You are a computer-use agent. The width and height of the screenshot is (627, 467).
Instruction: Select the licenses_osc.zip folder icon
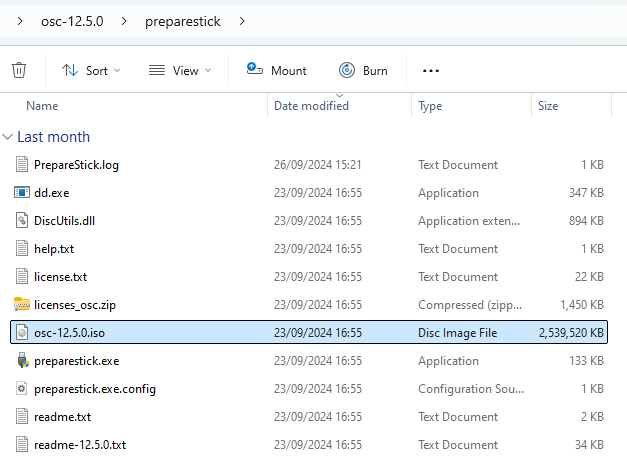click(x=22, y=304)
